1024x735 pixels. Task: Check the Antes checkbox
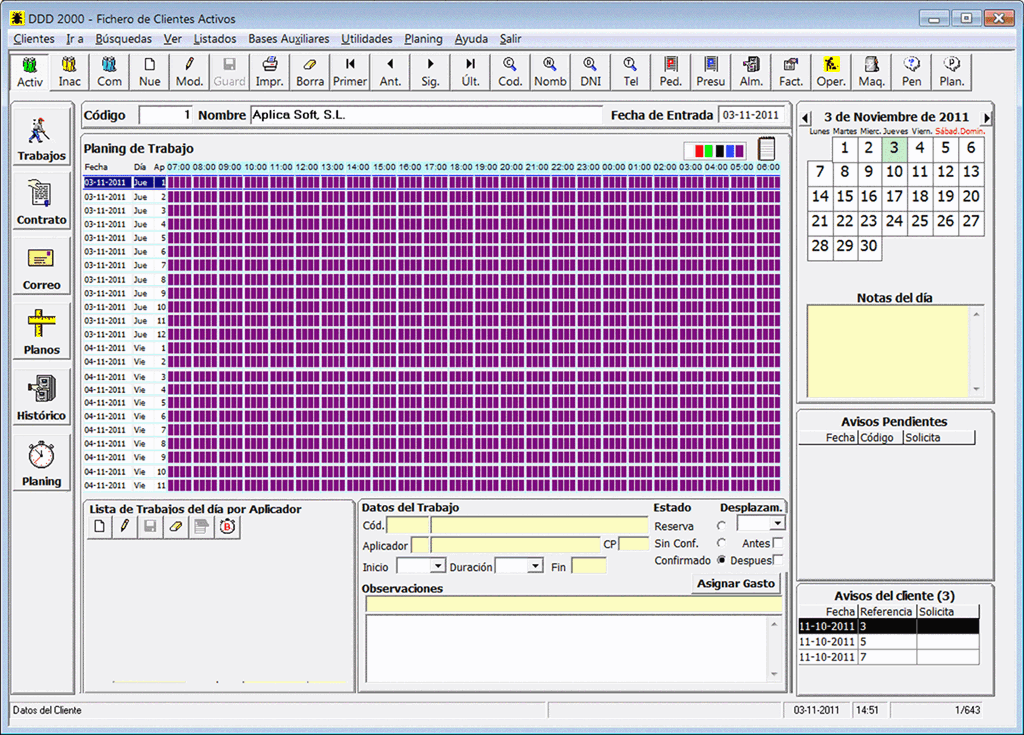pos(778,543)
